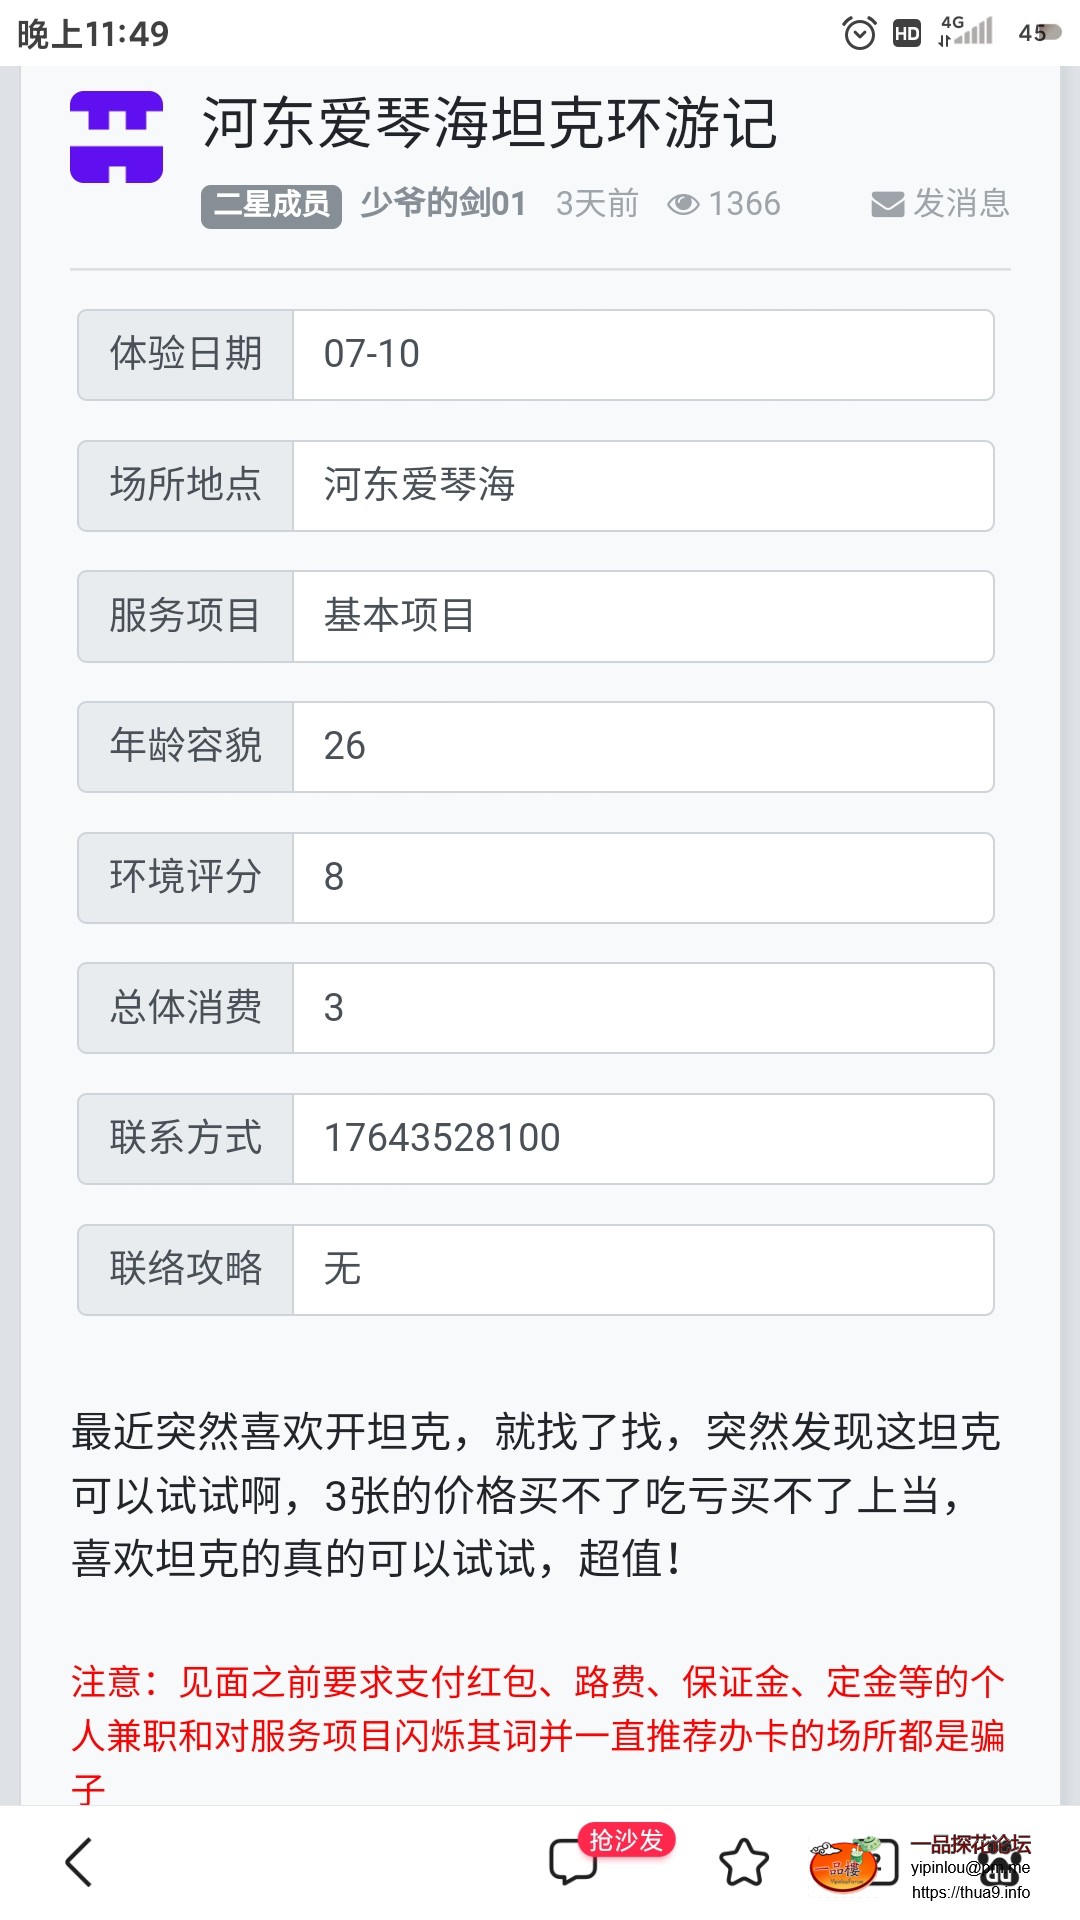Open the forum logo icon at top left

(x=115, y=135)
